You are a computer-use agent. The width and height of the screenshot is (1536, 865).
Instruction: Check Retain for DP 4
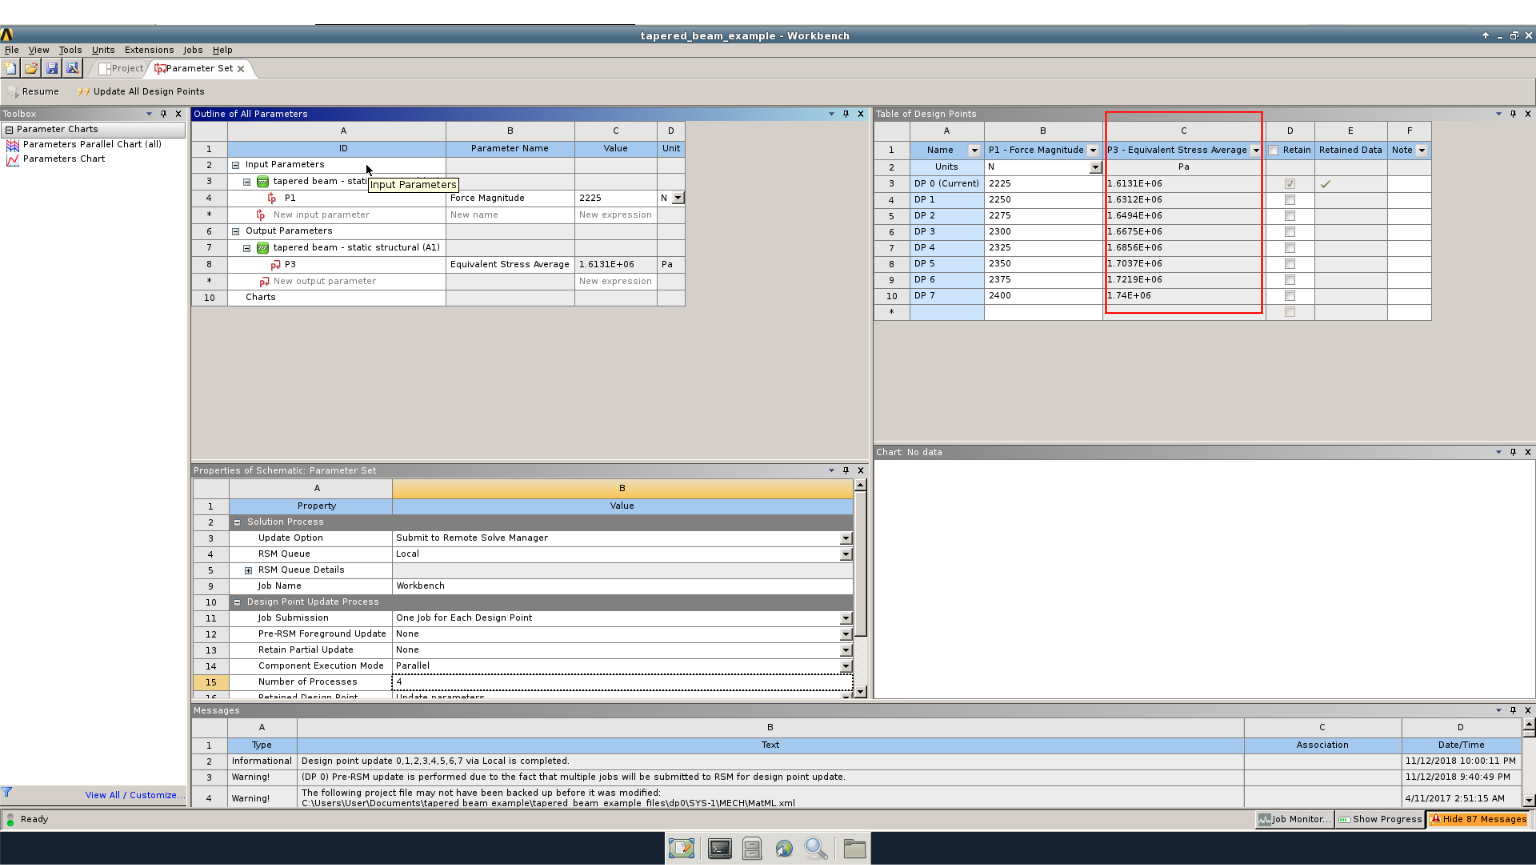click(1290, 248)
